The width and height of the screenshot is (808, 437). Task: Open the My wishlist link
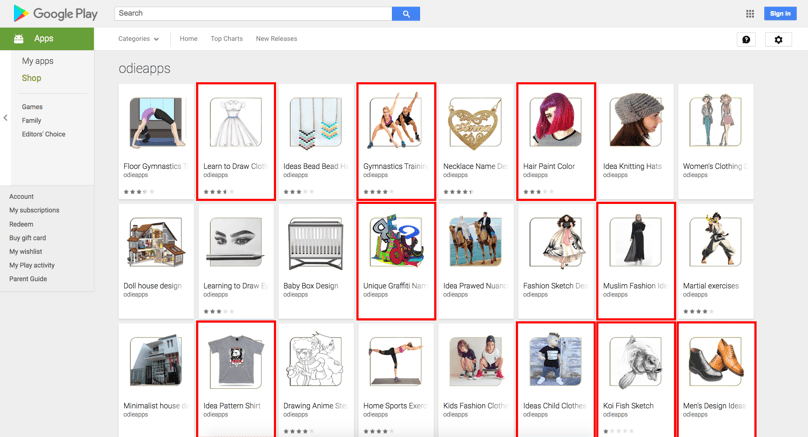click(x=26, y=252)
